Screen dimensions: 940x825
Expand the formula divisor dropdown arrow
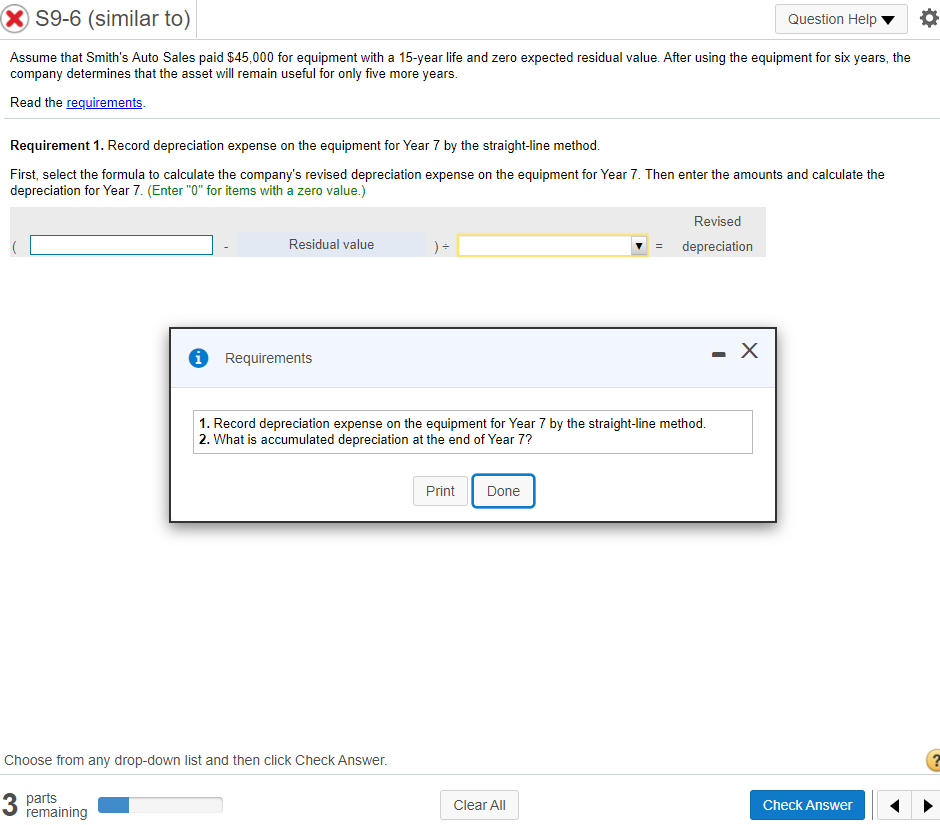coord(639,246)
